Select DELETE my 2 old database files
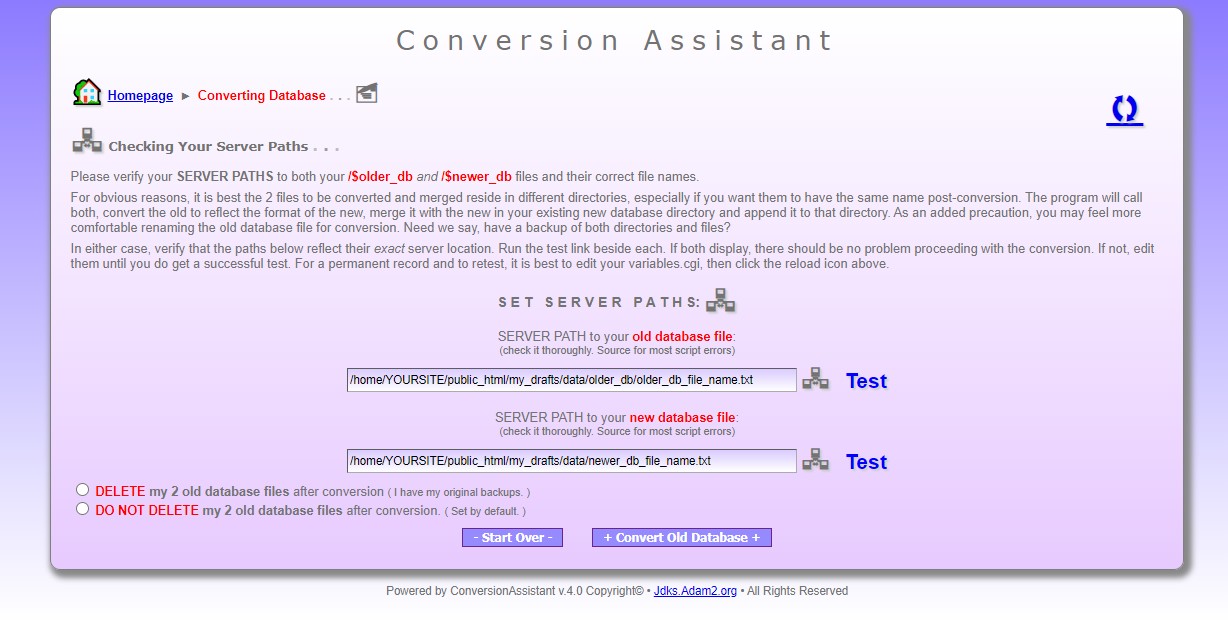The image size is (1228, 620). tap(83, 489)
